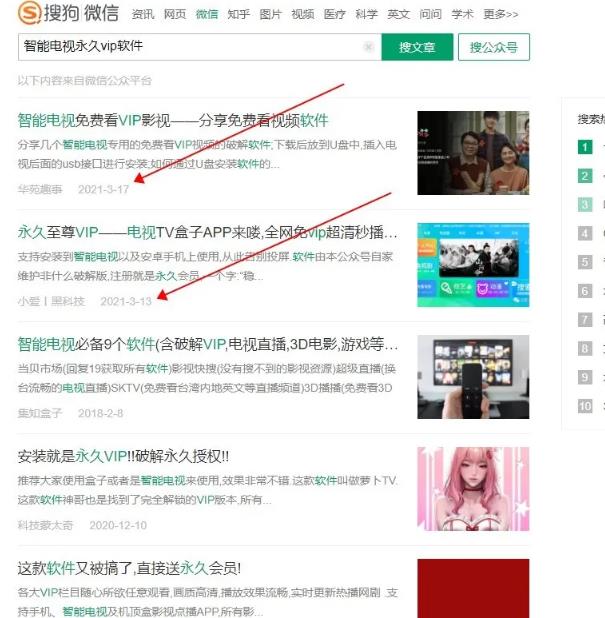This screenshot has width=605, height=618.
Task: Open the 集知盒子 account link
Action: pyautogui.click(x=40, y=413)
